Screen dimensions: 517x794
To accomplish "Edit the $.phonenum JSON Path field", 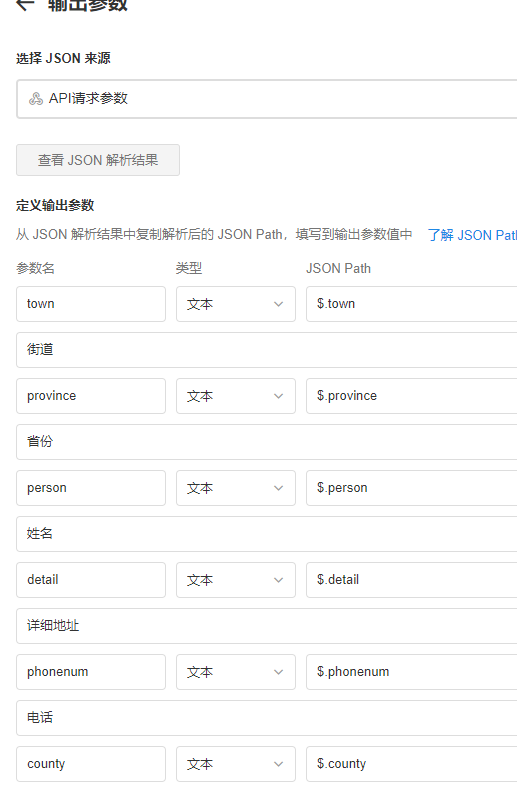I will coord(412,672).
